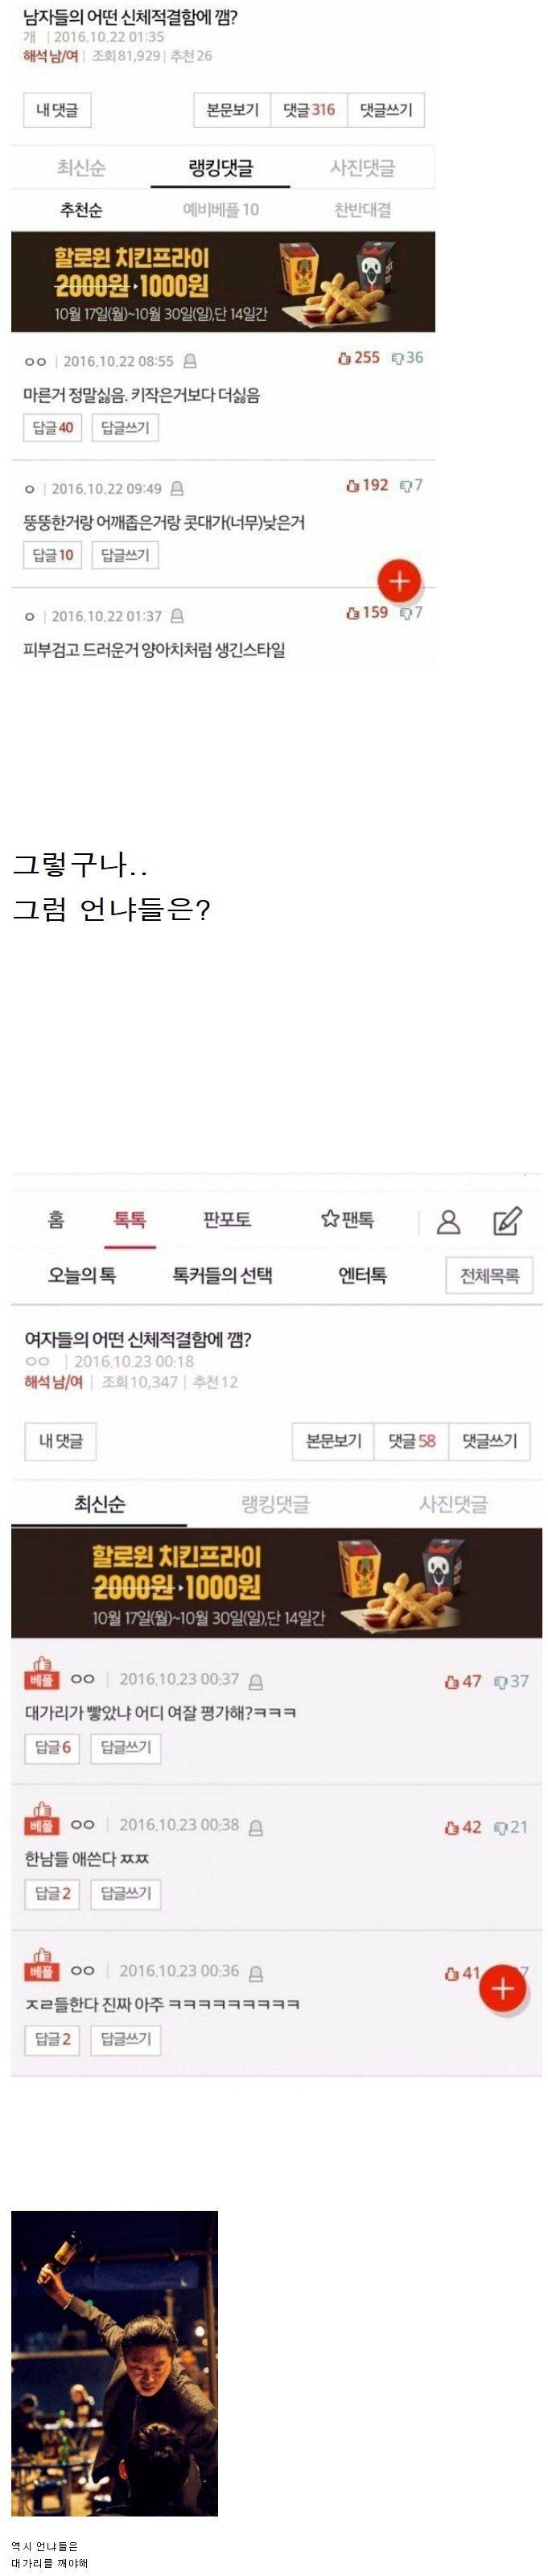
Task: Tap the red plus button near 41 likes
Action: click(x=503, y=1988)
